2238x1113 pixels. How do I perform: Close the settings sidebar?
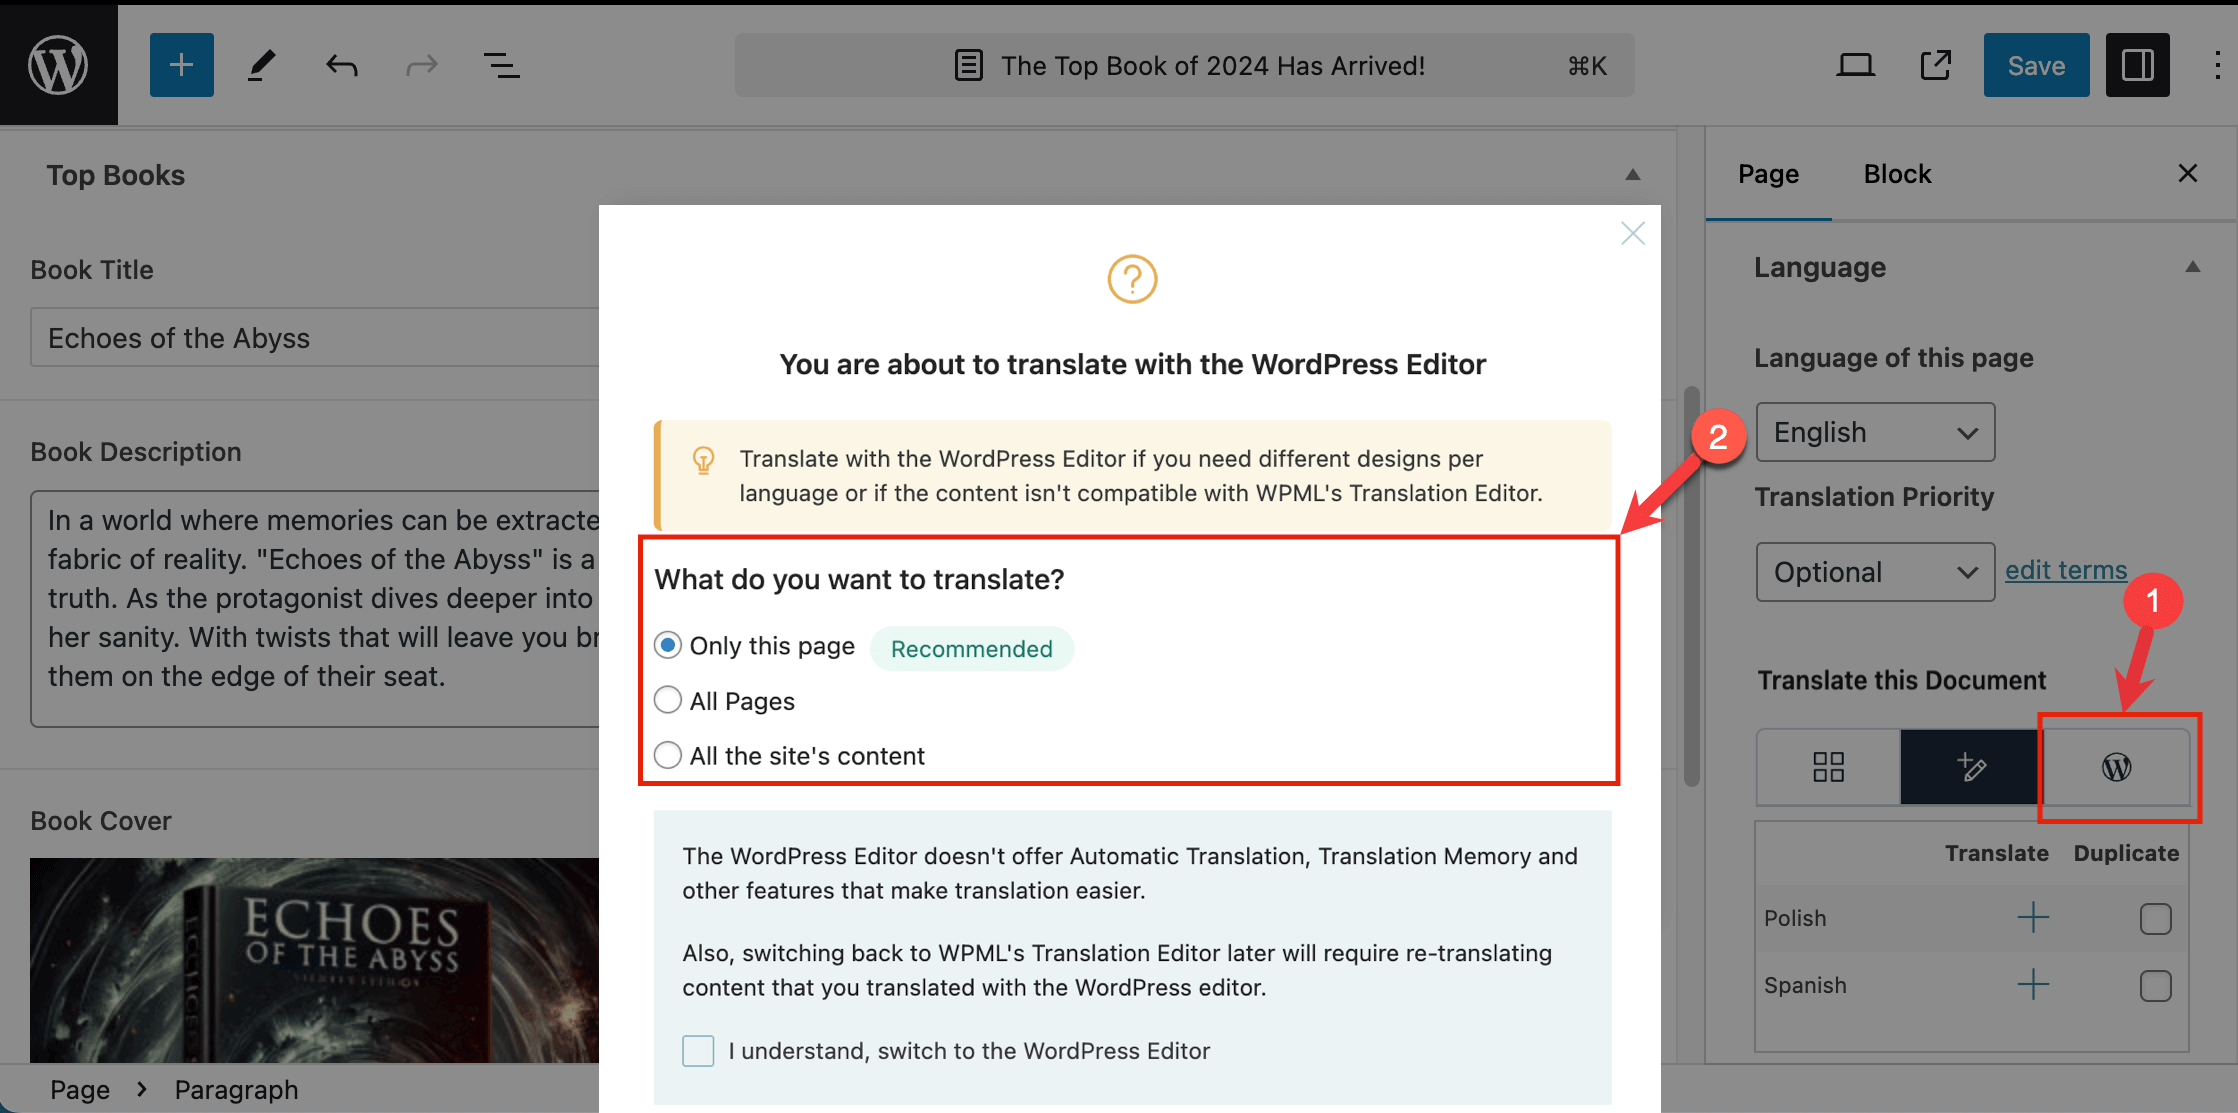pos(2187,173)
